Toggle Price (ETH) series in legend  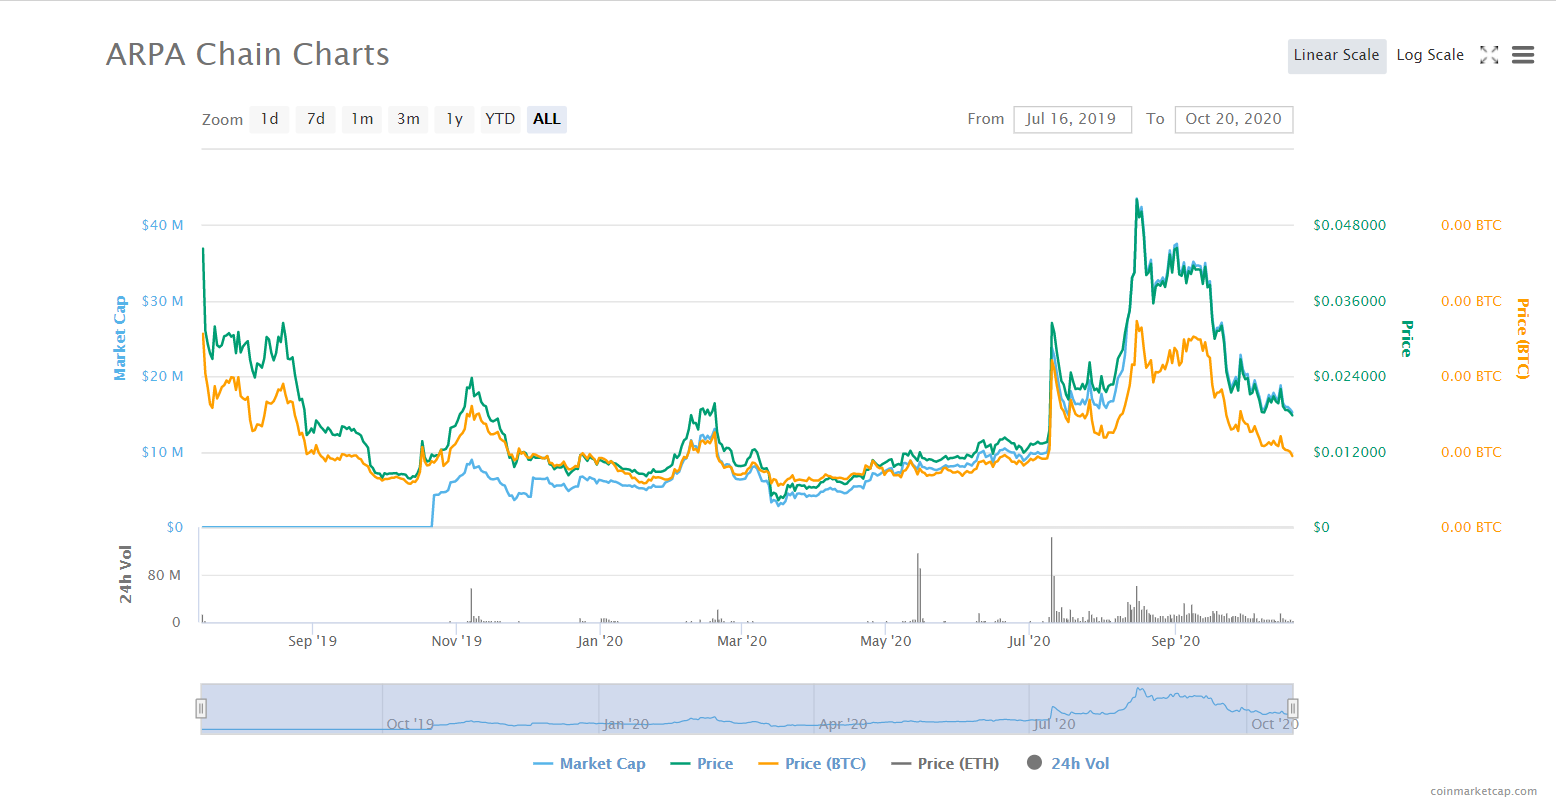point(945,764)
